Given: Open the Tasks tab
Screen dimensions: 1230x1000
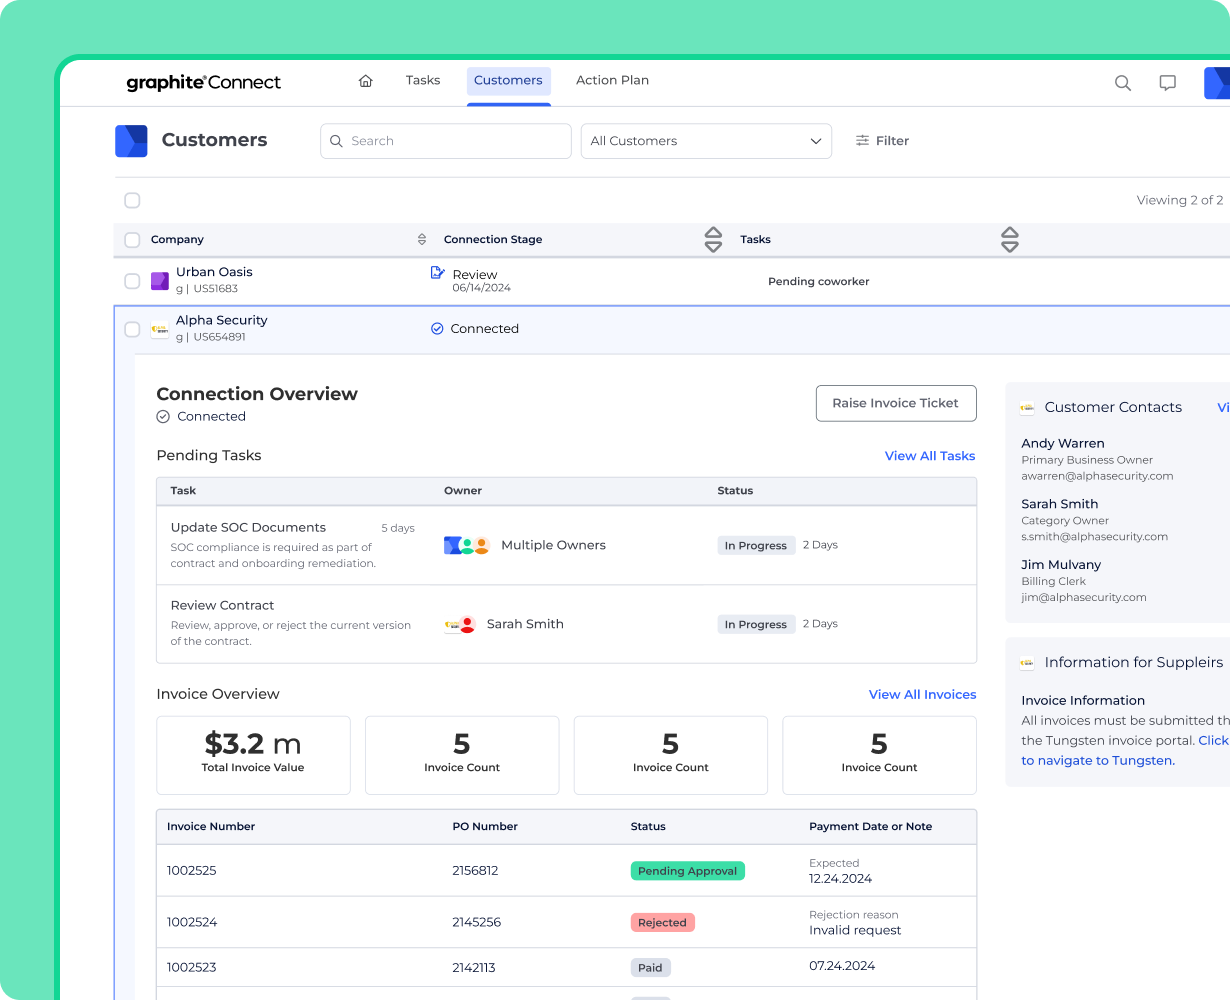Looking at the screenshot, I should pos(423,81).
